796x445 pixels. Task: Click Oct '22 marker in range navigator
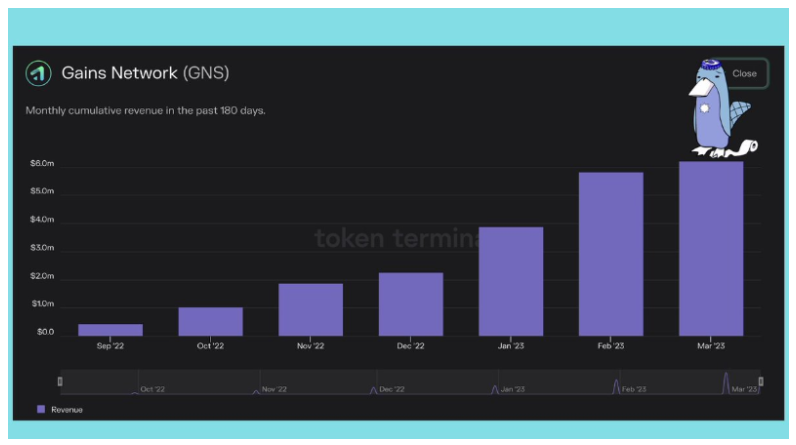pos(152,389)
